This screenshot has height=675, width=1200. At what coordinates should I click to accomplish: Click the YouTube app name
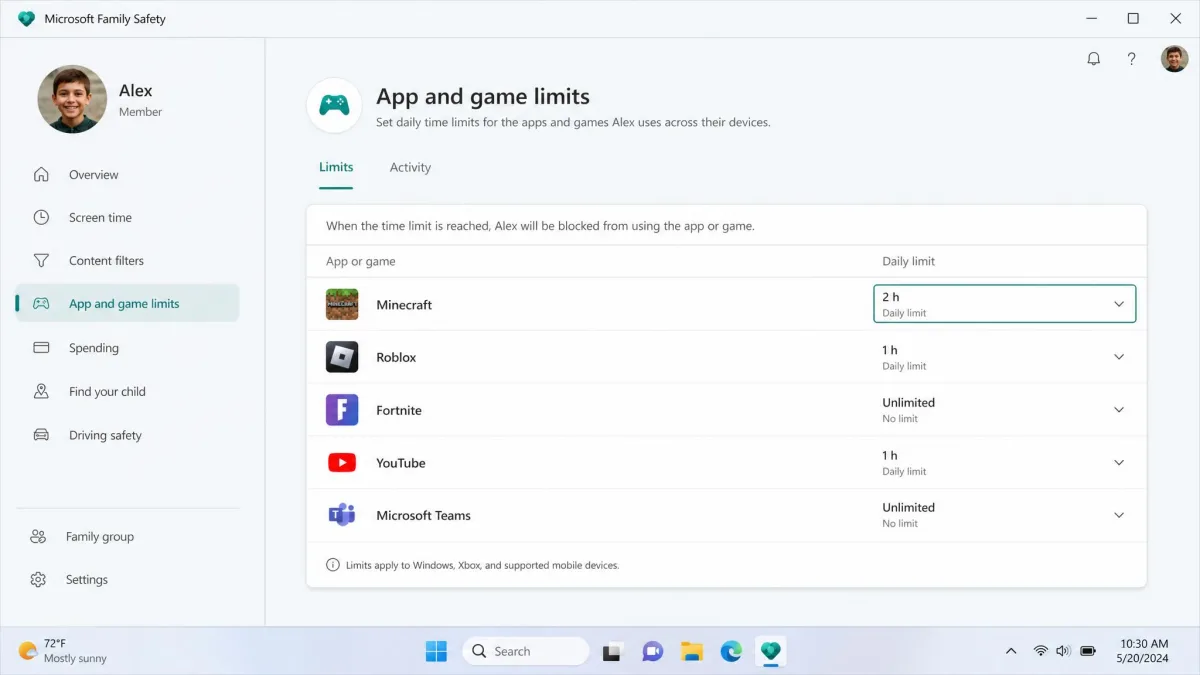coord(401,463)
